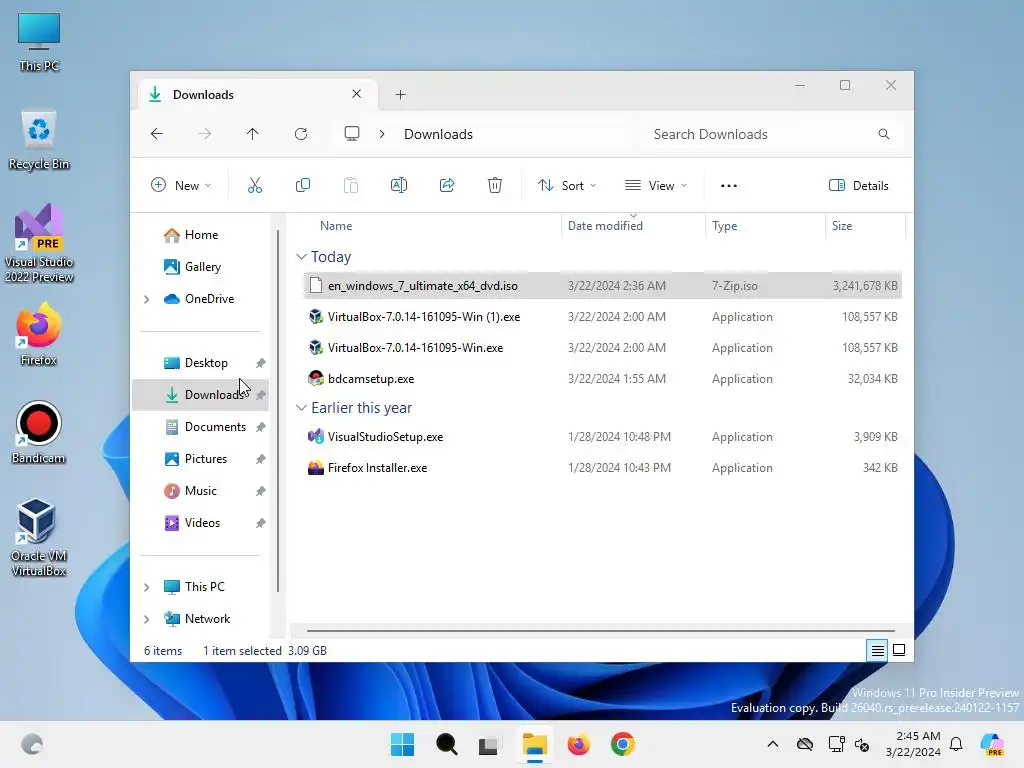The width and height of the screenshot is (1024, 768).
Task: Select bdcamsetup.exe file
Action: (603, 379)
